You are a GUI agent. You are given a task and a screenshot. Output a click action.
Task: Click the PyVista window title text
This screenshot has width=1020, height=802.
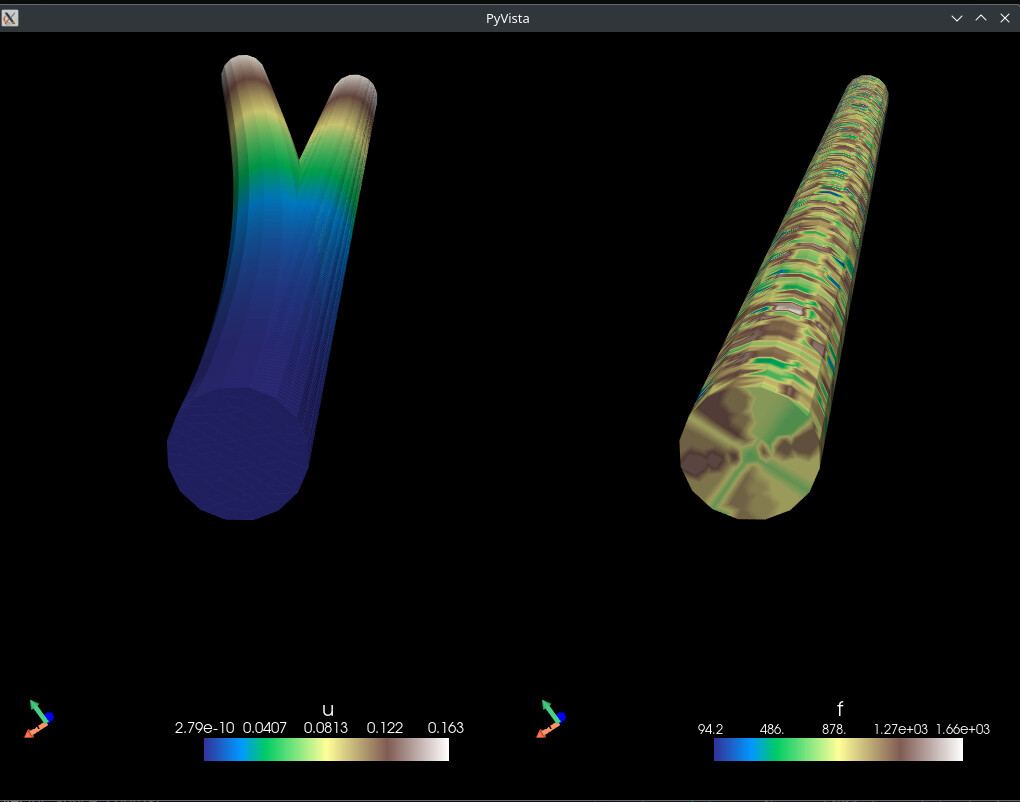[x=507, y=19]
